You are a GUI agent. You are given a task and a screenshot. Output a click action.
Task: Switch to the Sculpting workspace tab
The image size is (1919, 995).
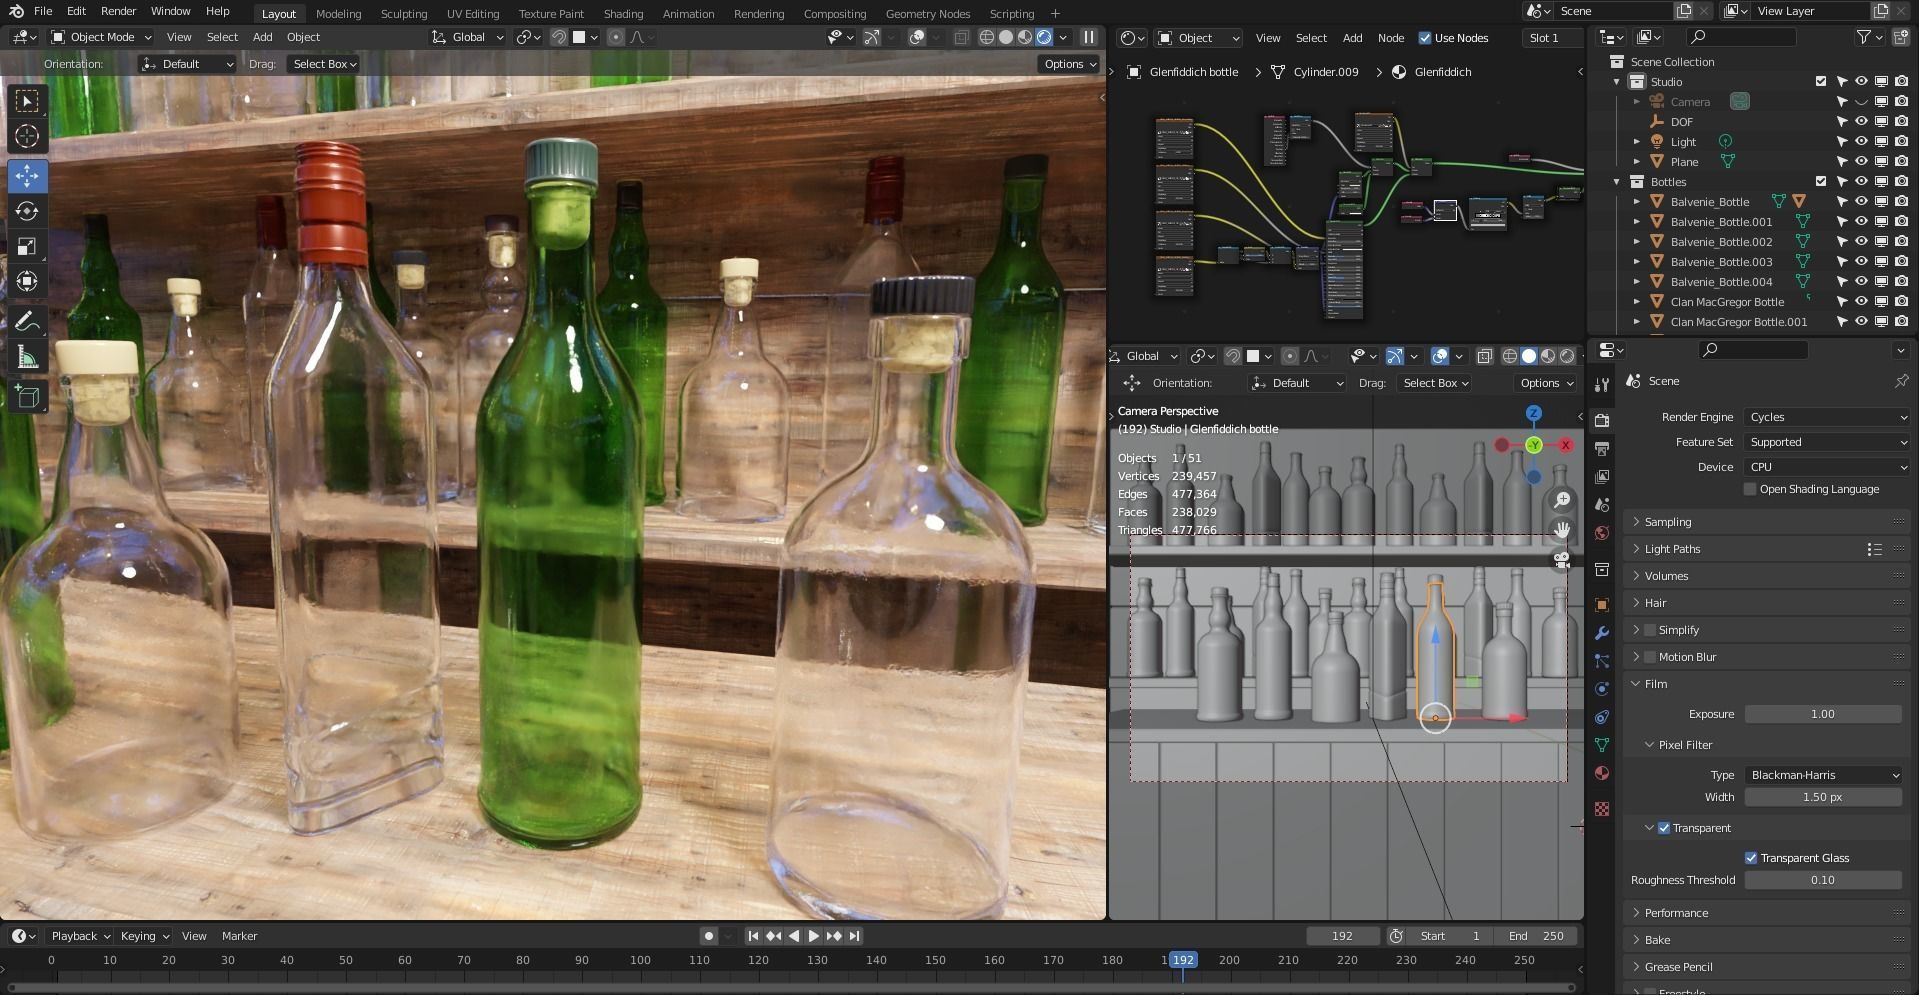[404, 14]
